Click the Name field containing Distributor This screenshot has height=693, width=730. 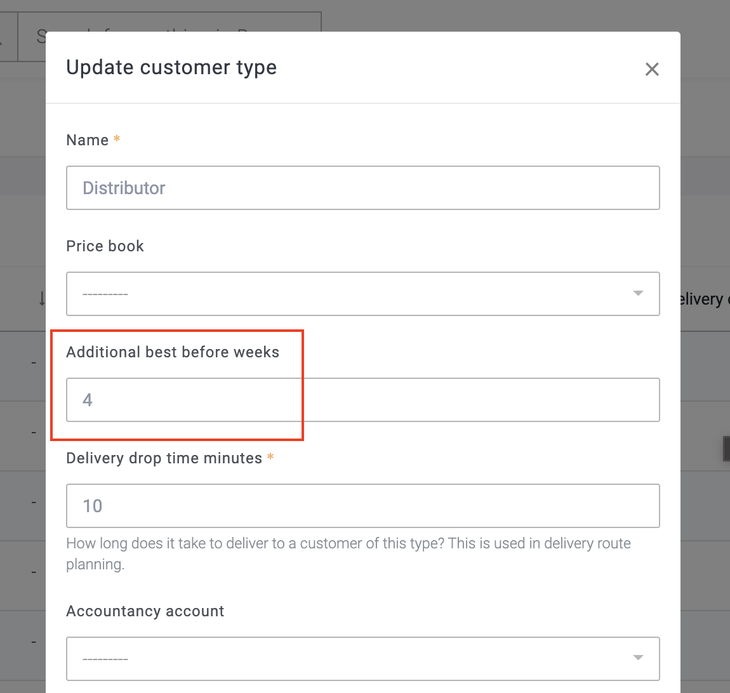[362, 188]
